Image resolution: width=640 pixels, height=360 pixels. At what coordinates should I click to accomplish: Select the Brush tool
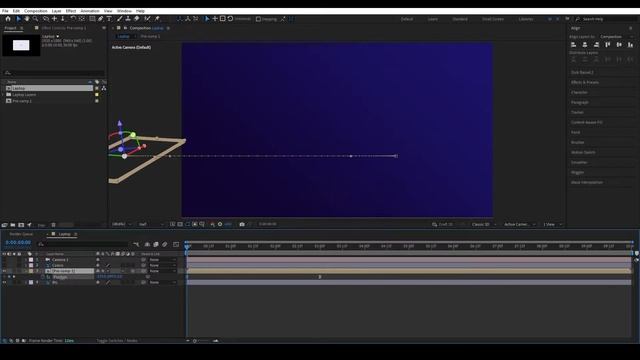pyautogui.click(x=120, y=19)
